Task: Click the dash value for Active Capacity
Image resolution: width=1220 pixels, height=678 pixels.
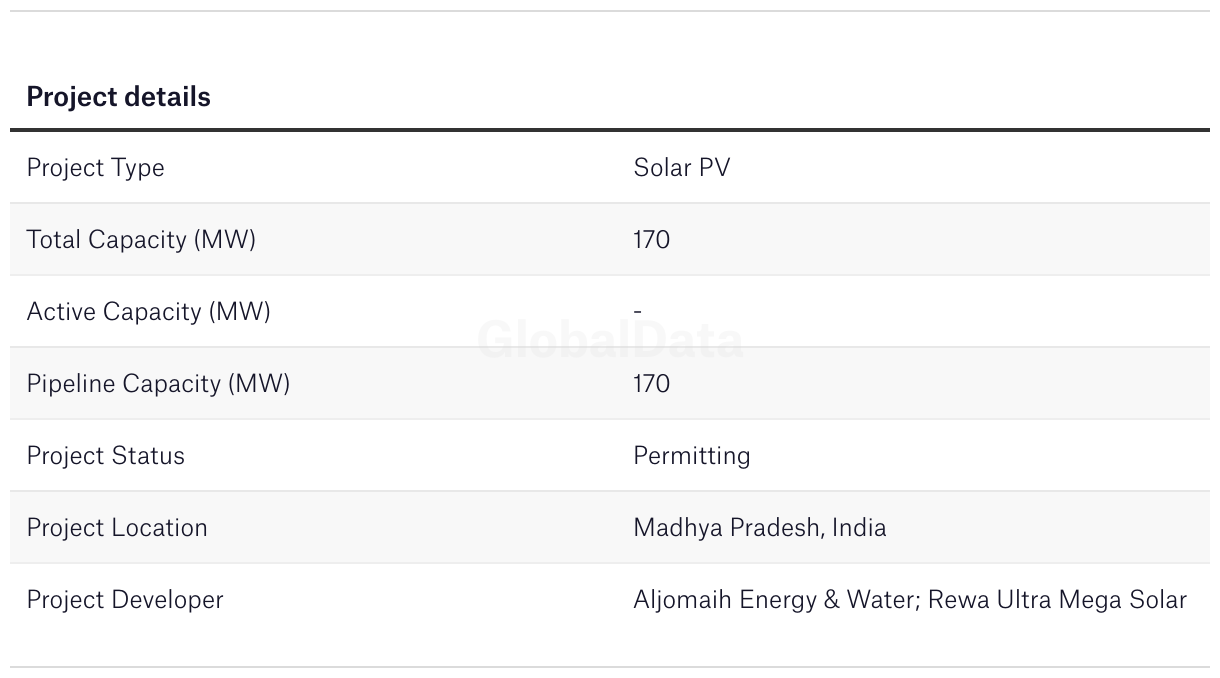Action: (637, 312)
